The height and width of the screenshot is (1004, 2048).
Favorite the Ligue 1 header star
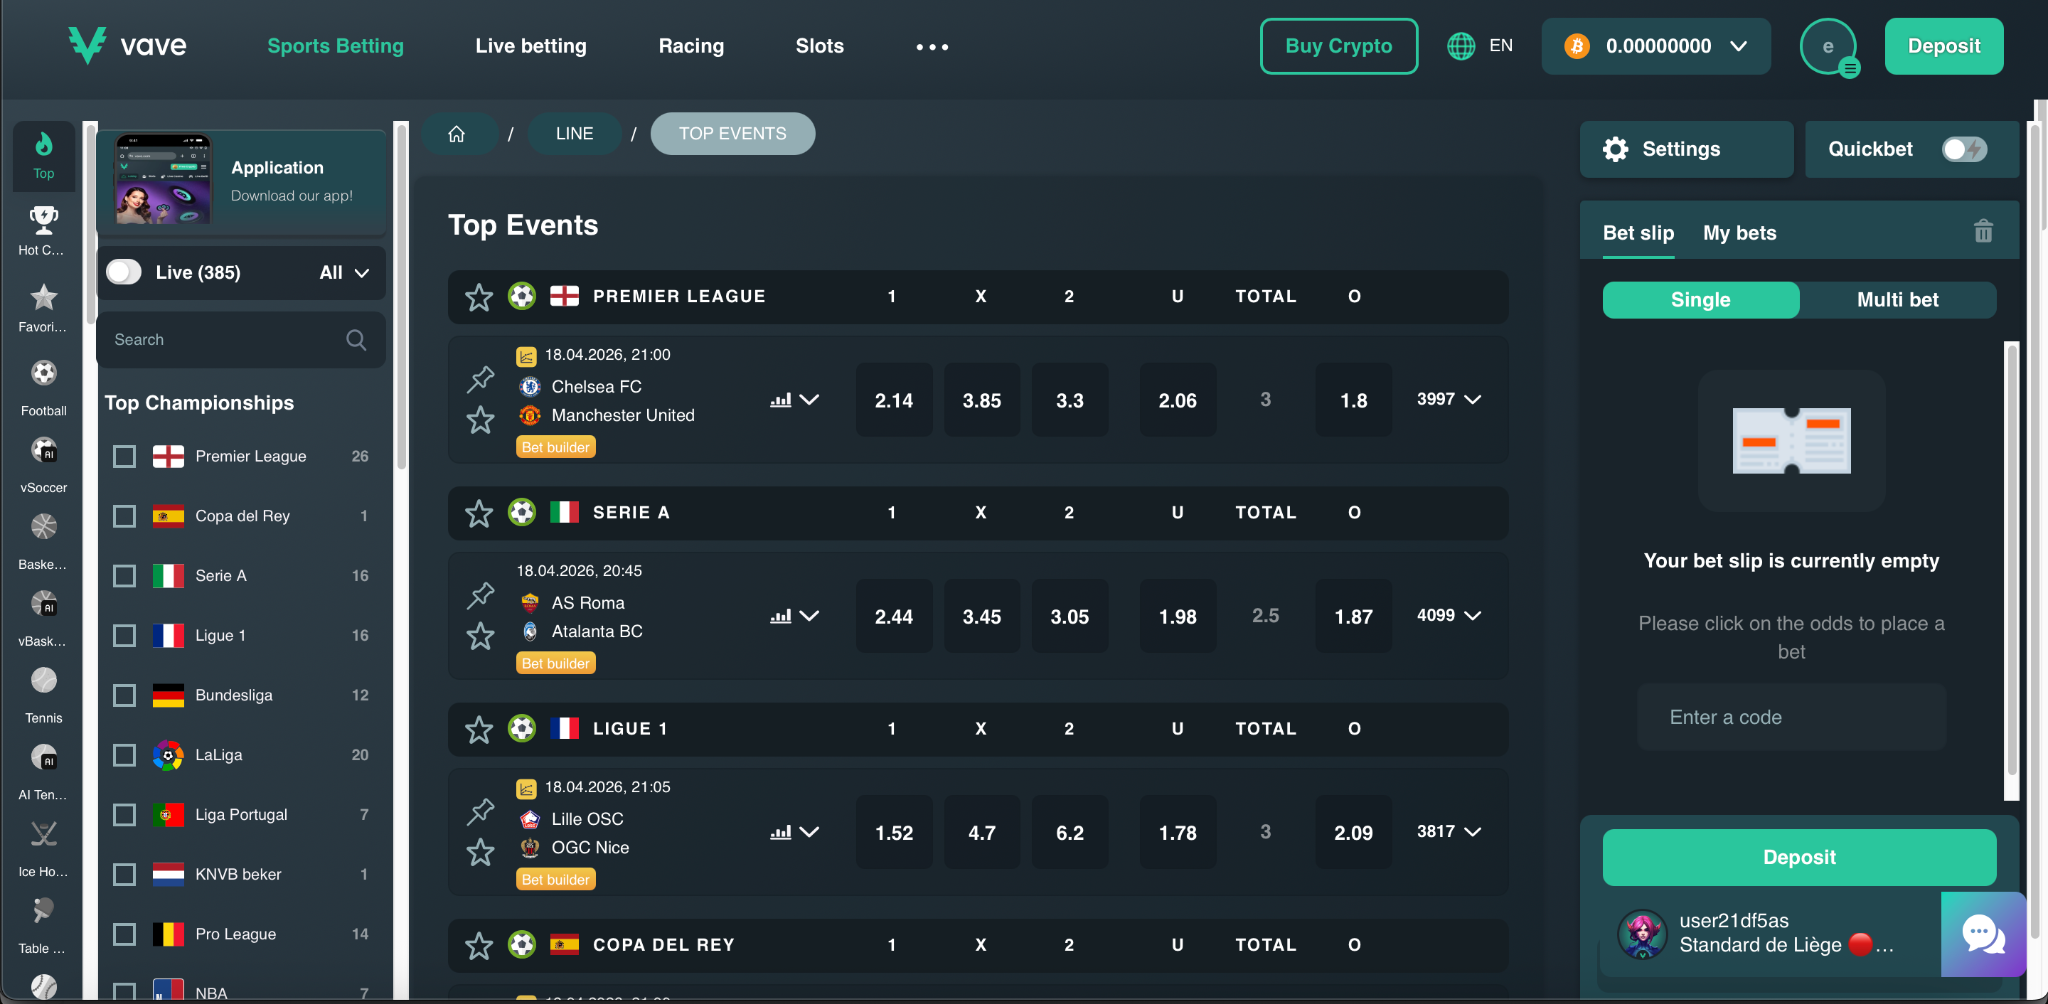pyautogui.click(x=479, y=729)
